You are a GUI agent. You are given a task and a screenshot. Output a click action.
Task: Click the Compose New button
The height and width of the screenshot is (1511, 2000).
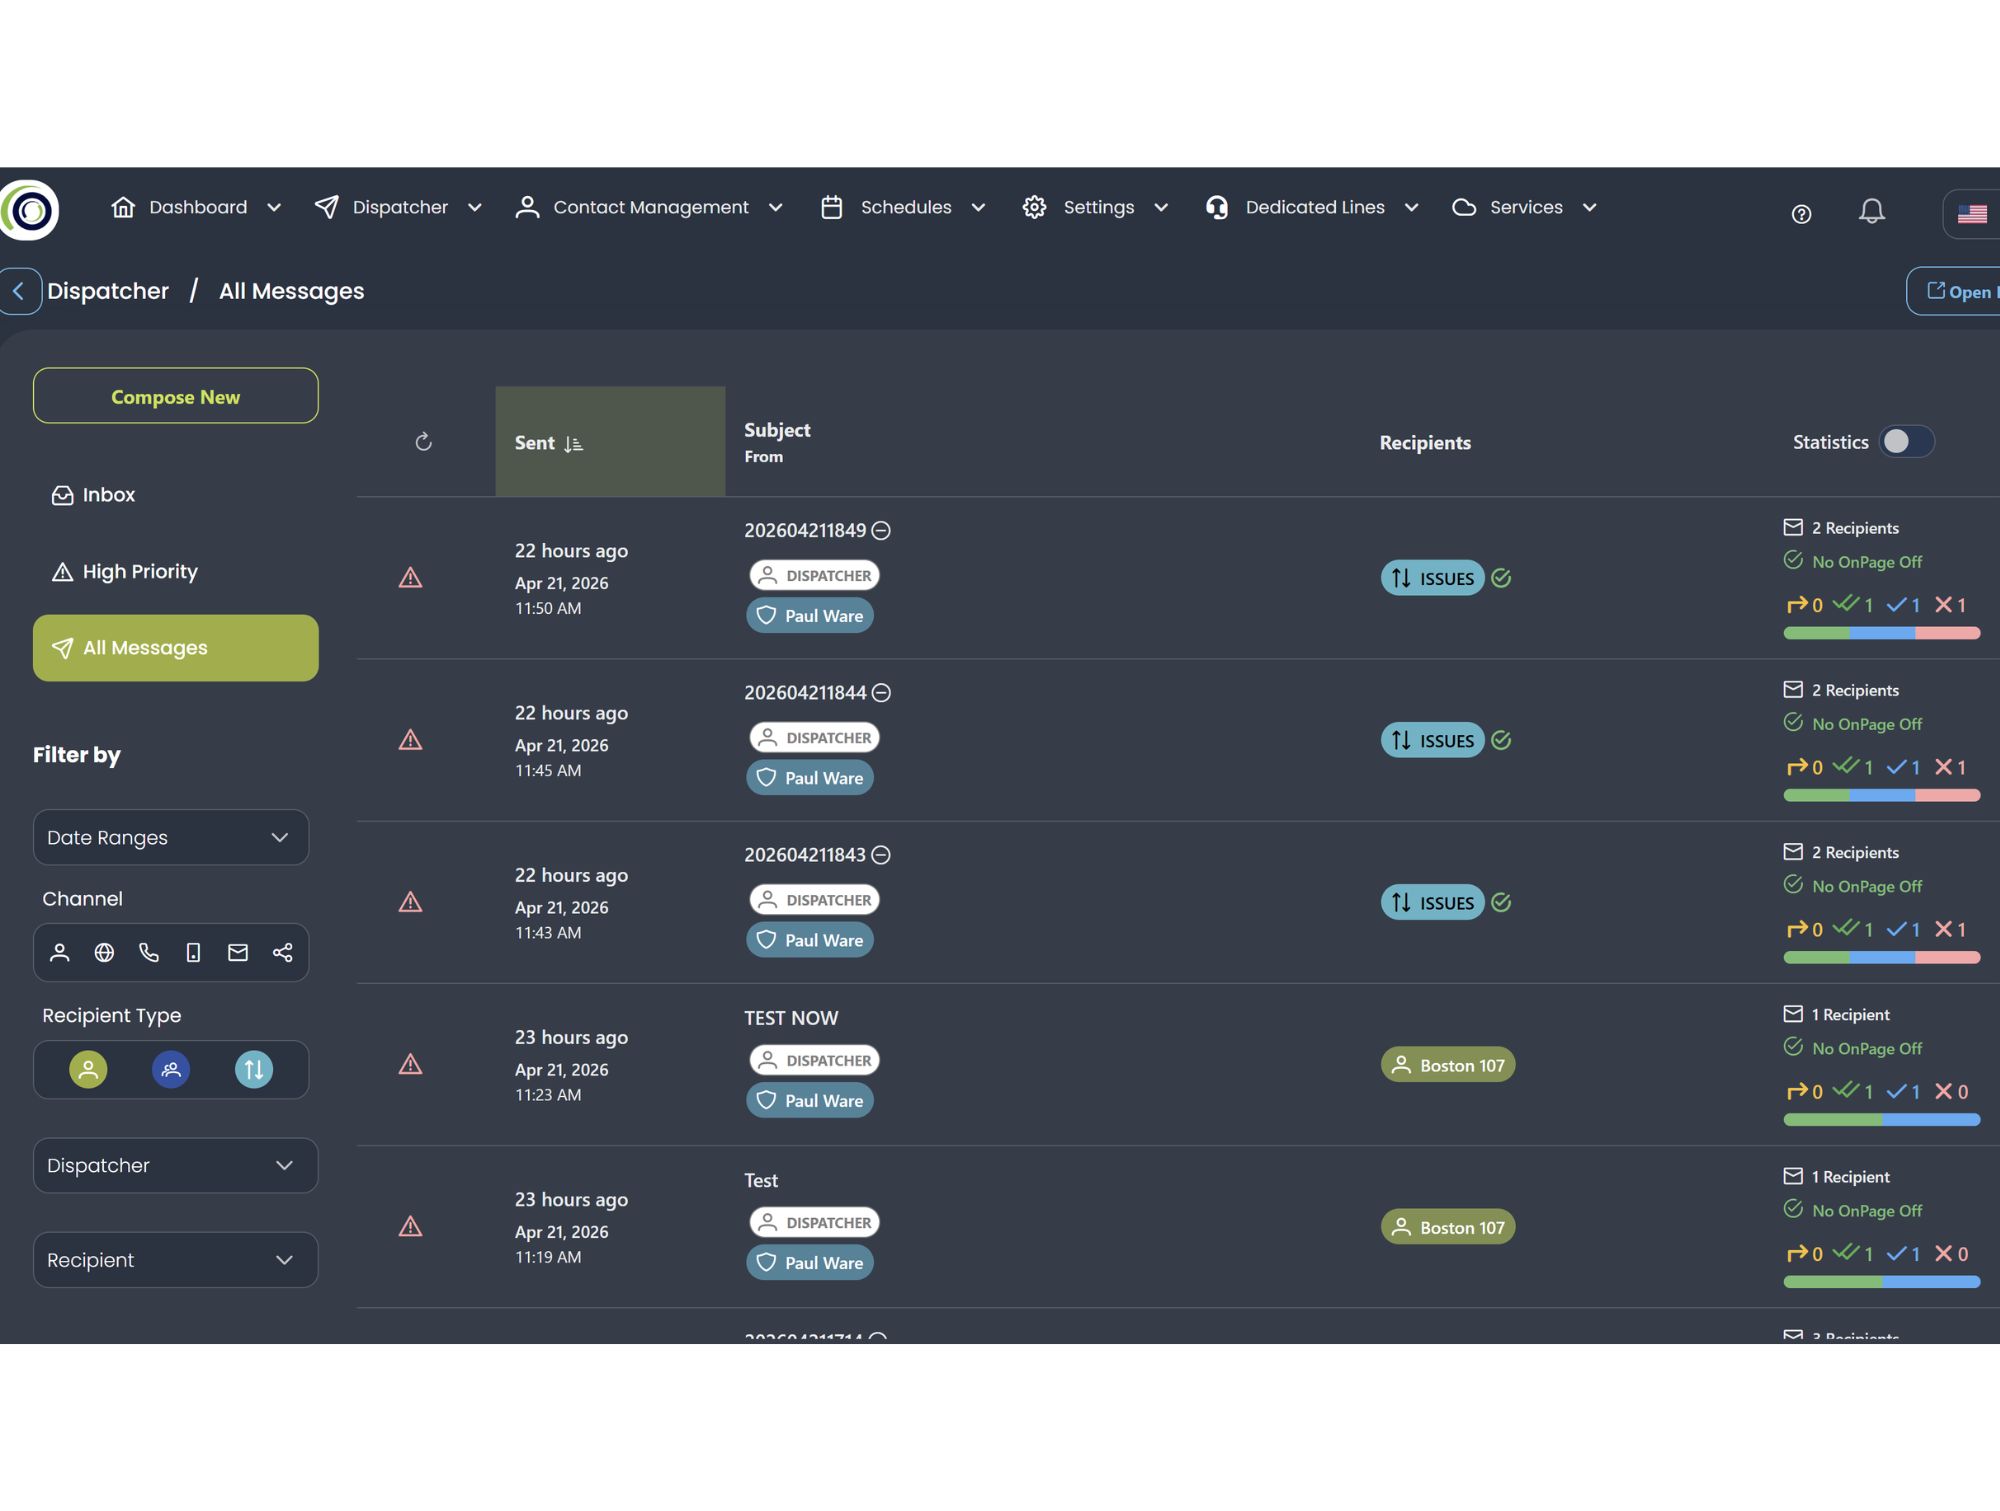coord(175,396)
